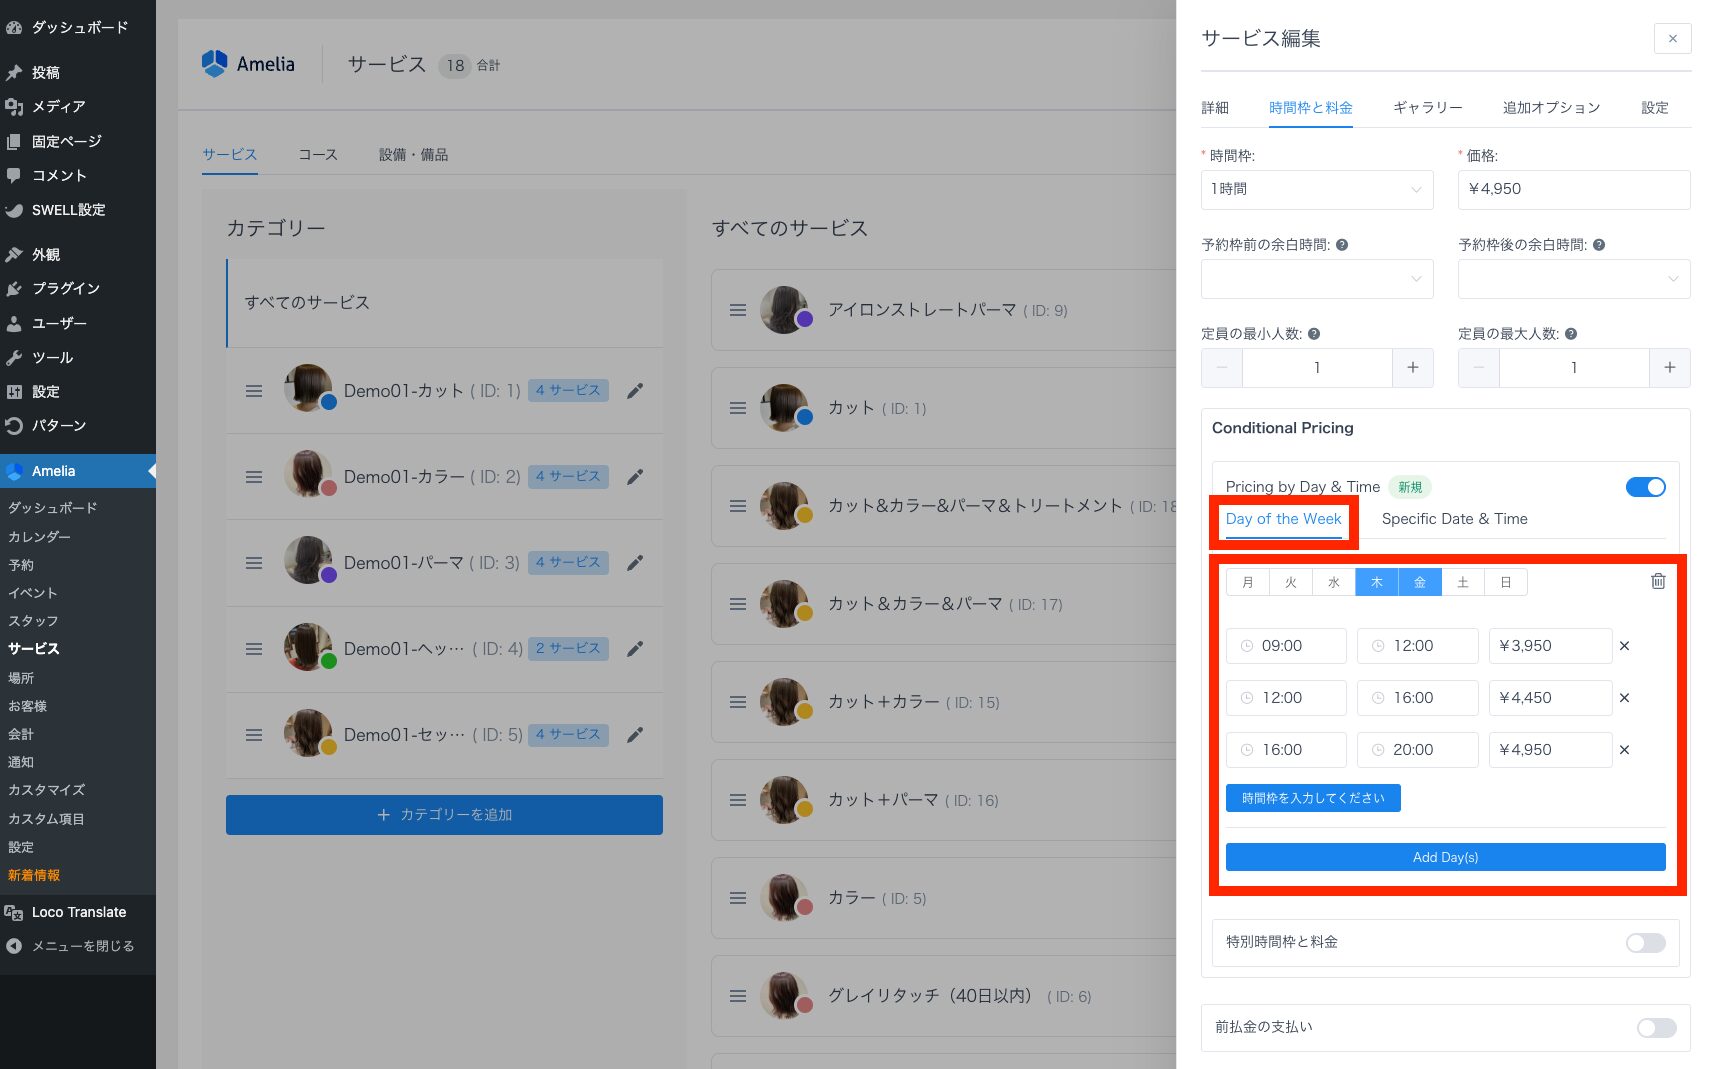Enable the 特別時間枠と料金 toggle
Image resolution: width=1709 pixels, height=1069 pixels.
coord(1645,943)
